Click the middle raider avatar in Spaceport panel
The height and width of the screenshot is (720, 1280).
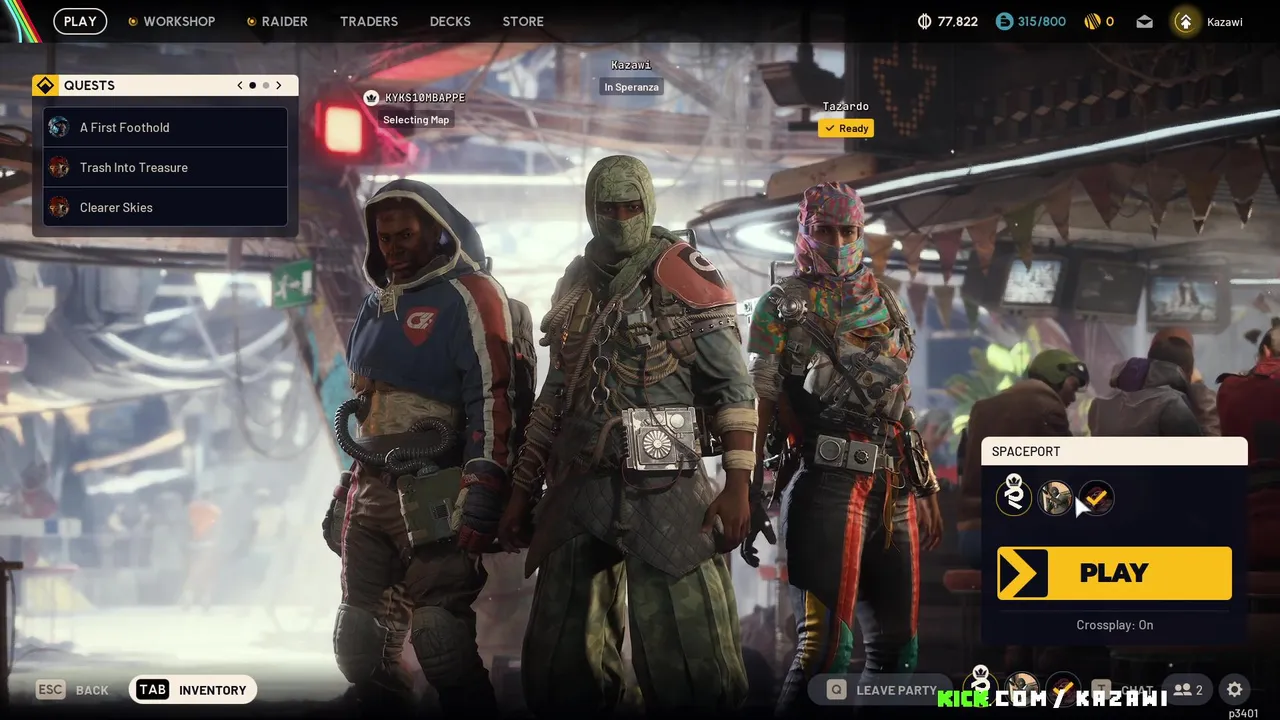(x=1055, y=497)
